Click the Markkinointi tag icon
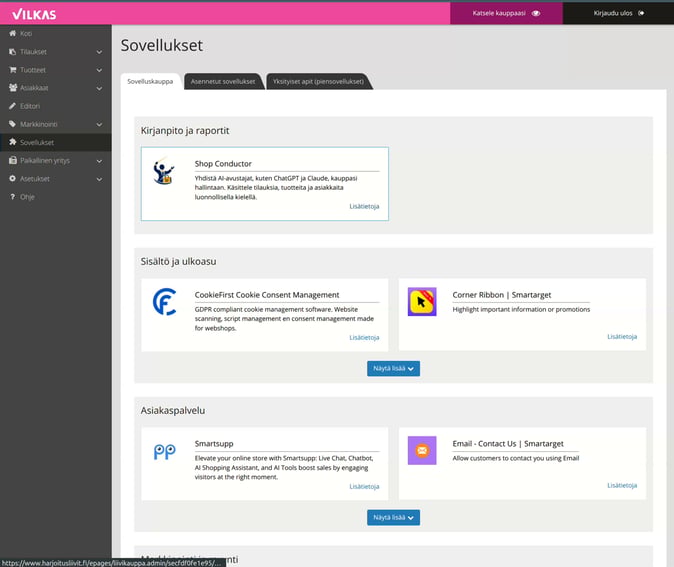 (x=12, y=124)
